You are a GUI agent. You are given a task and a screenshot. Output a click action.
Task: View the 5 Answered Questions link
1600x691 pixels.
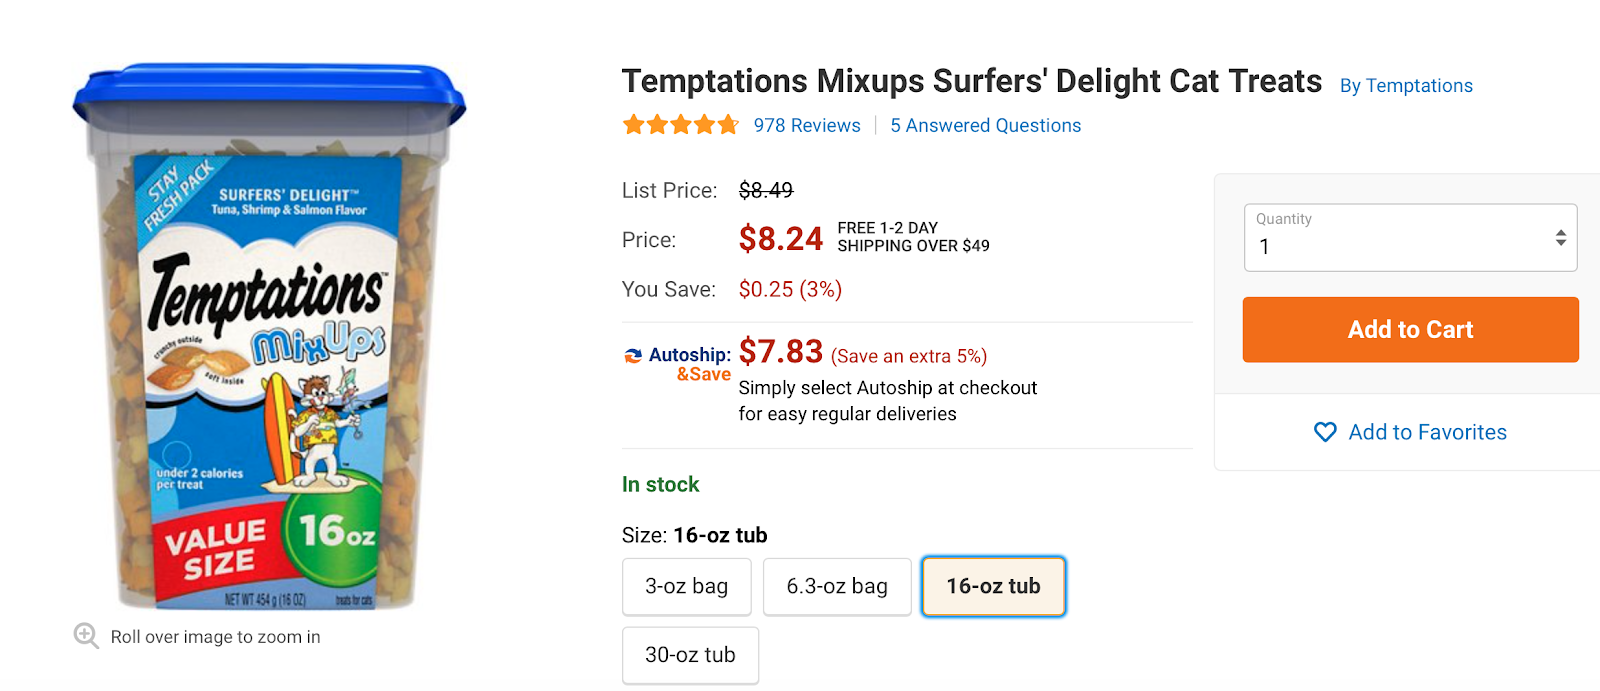[x=985, y=125]
